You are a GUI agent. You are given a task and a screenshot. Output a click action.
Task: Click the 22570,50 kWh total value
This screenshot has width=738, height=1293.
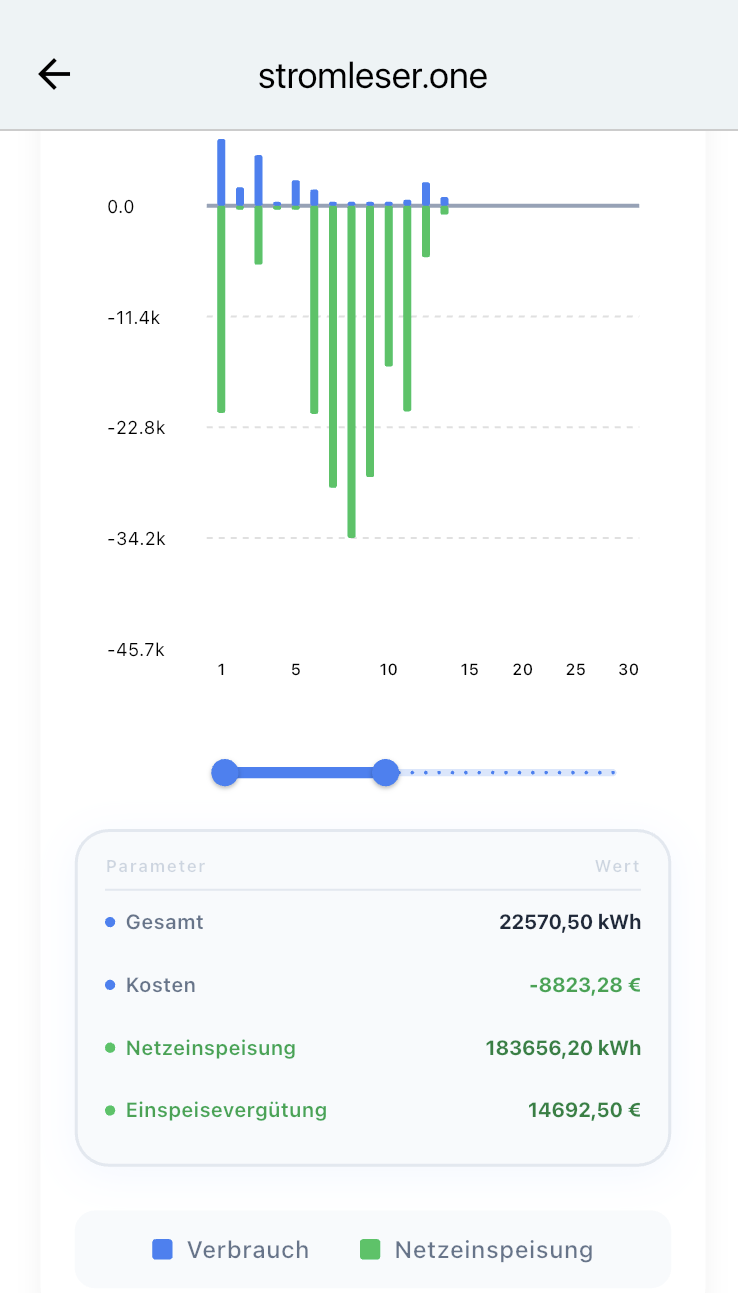coord(570,922)
